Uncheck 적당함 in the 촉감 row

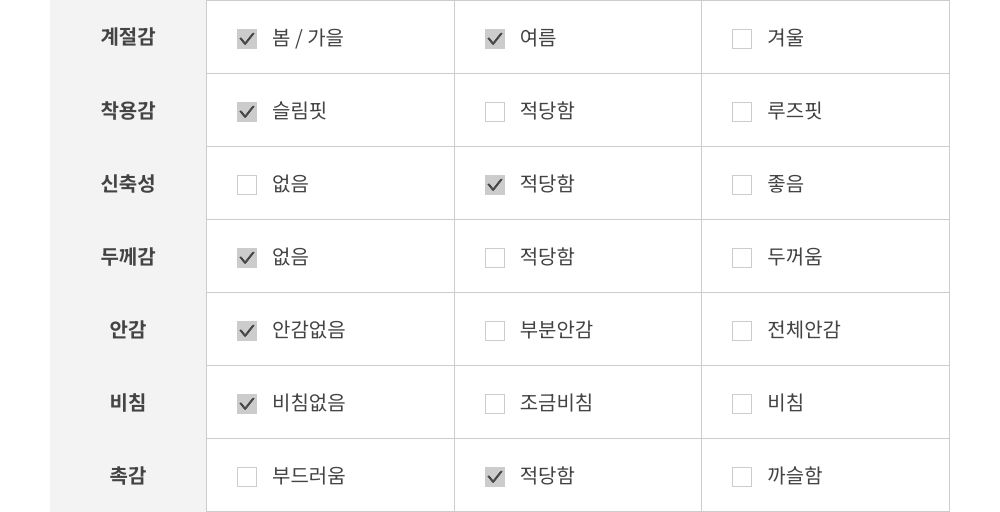point(495,477)
